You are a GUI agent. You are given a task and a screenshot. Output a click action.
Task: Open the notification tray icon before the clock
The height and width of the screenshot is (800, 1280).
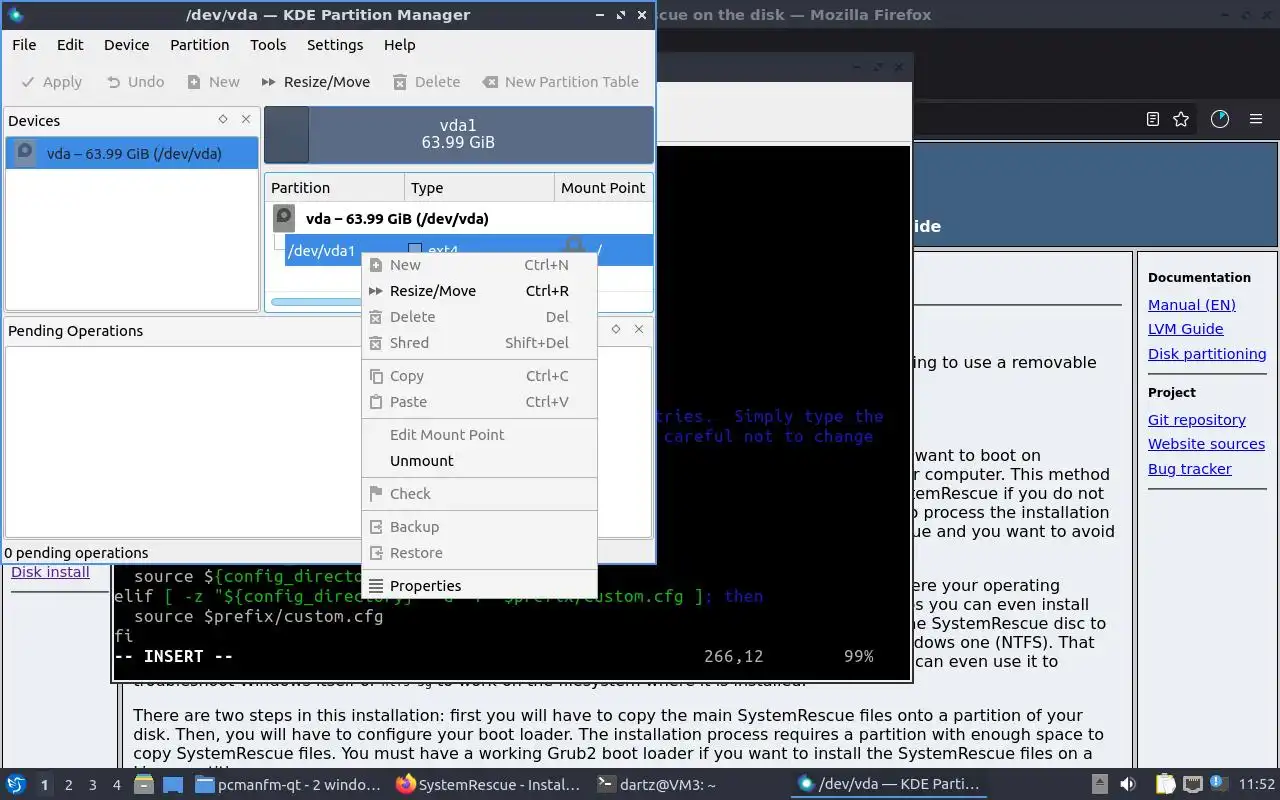[x=1219, y=785]
